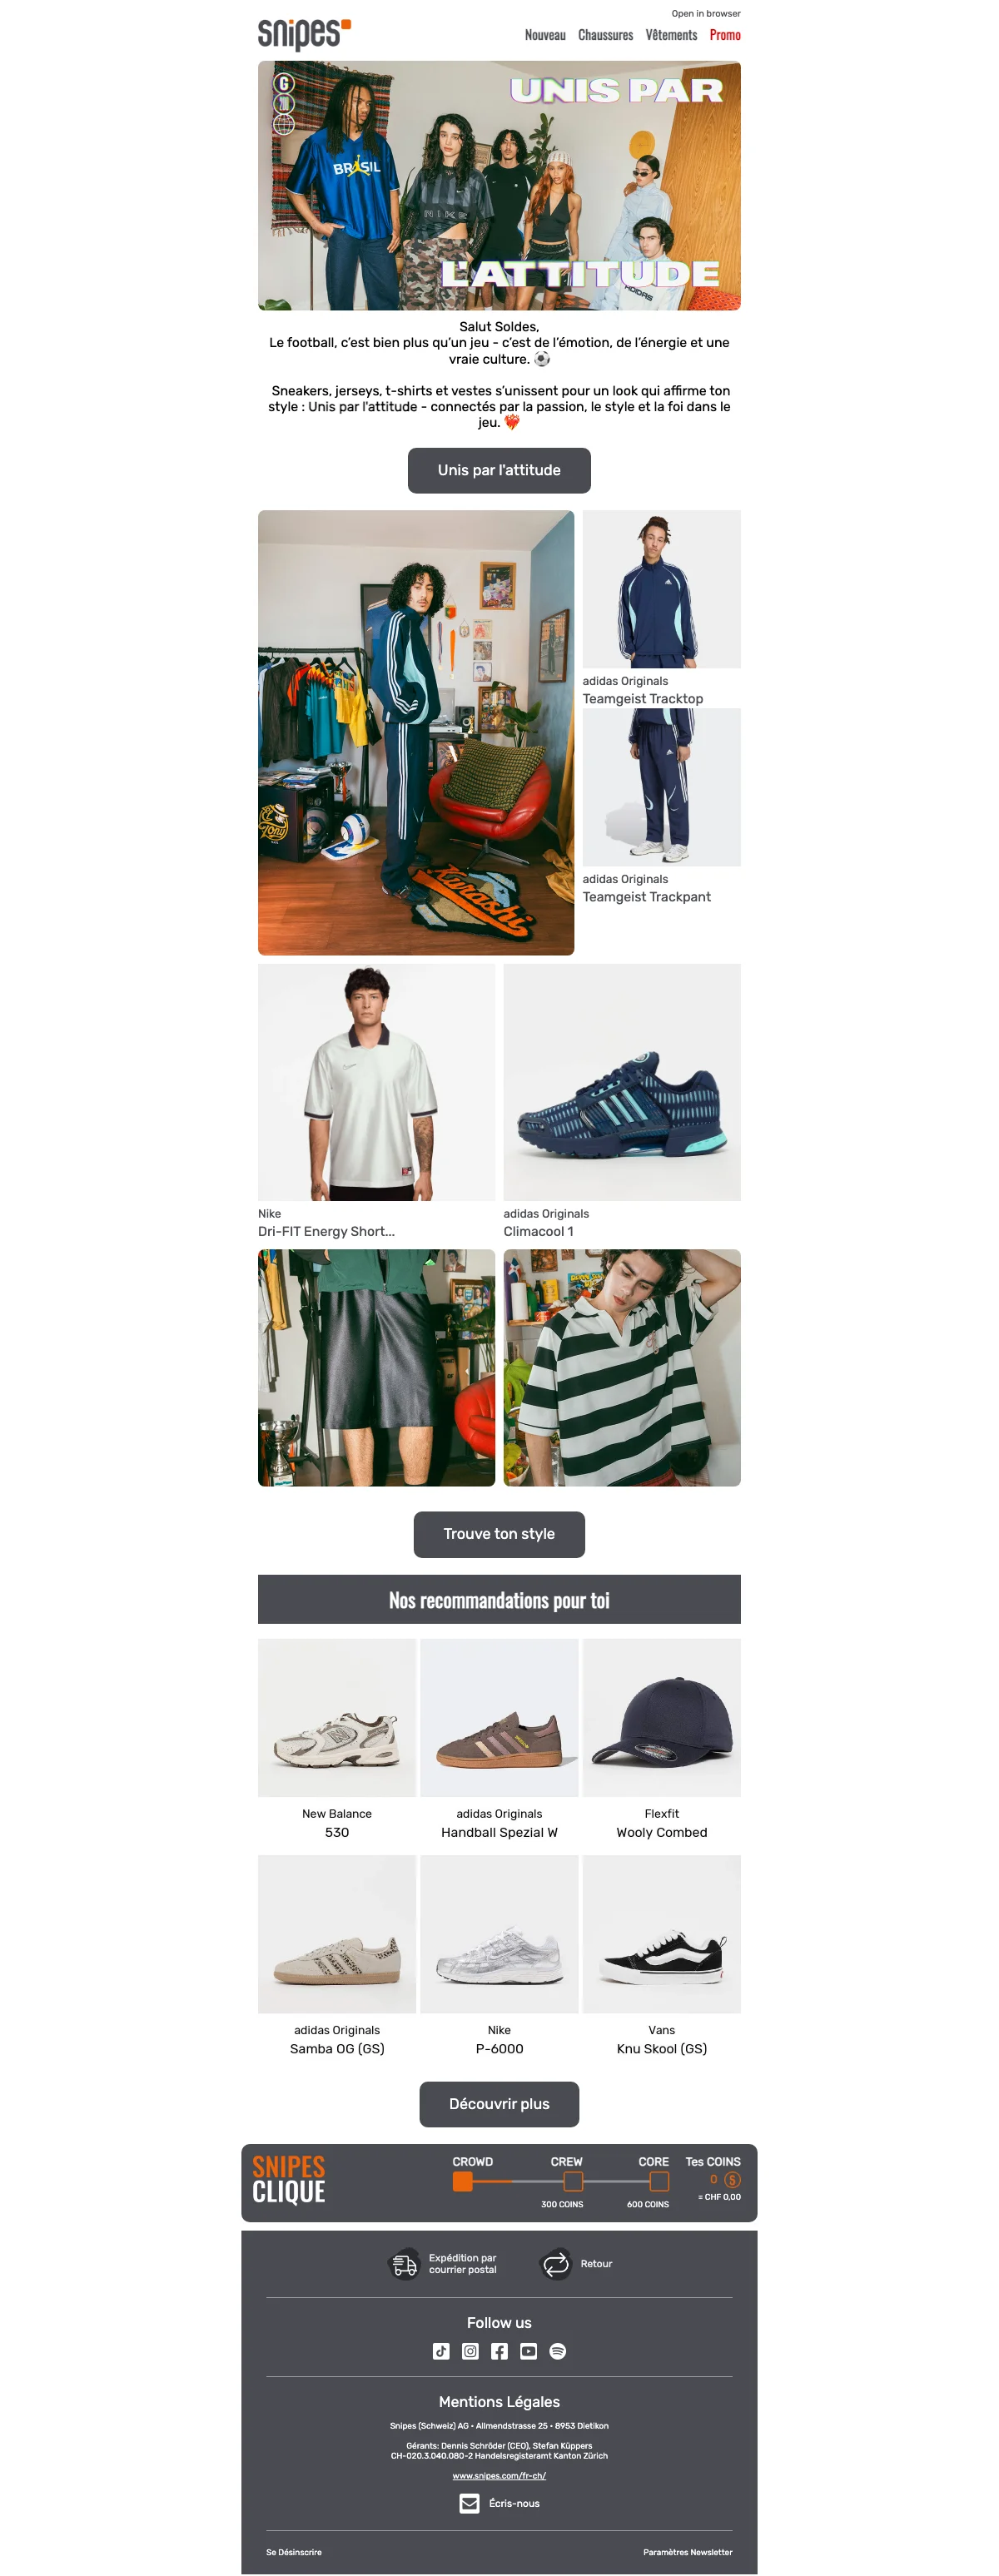
Task: Click the Trouve ton style button
Action: (x=499, y=1534)
